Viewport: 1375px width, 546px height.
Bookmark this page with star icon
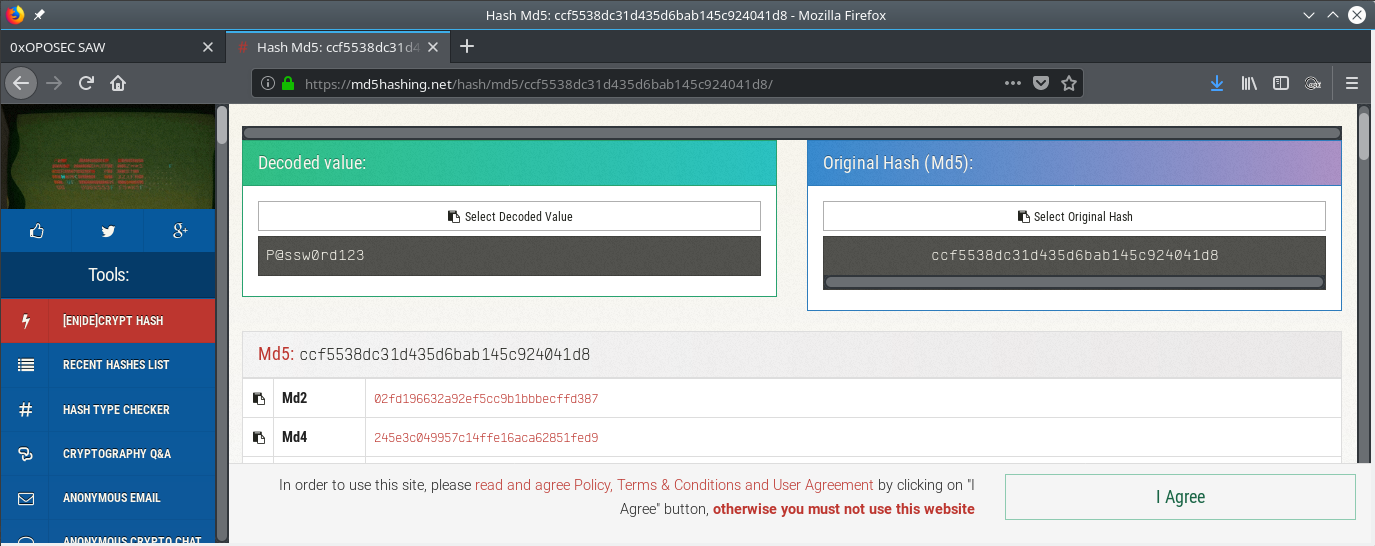(x=1069, y=84)
